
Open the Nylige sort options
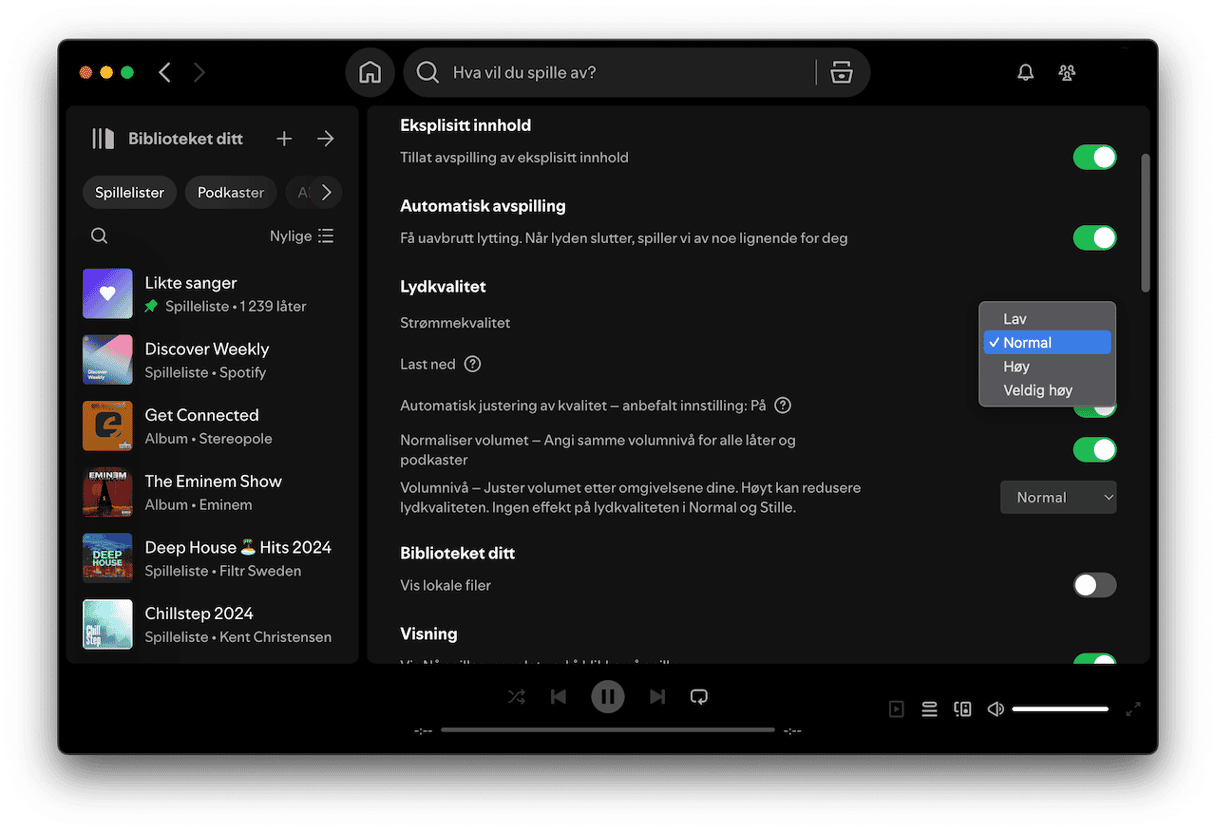click(x=302, y=236)
